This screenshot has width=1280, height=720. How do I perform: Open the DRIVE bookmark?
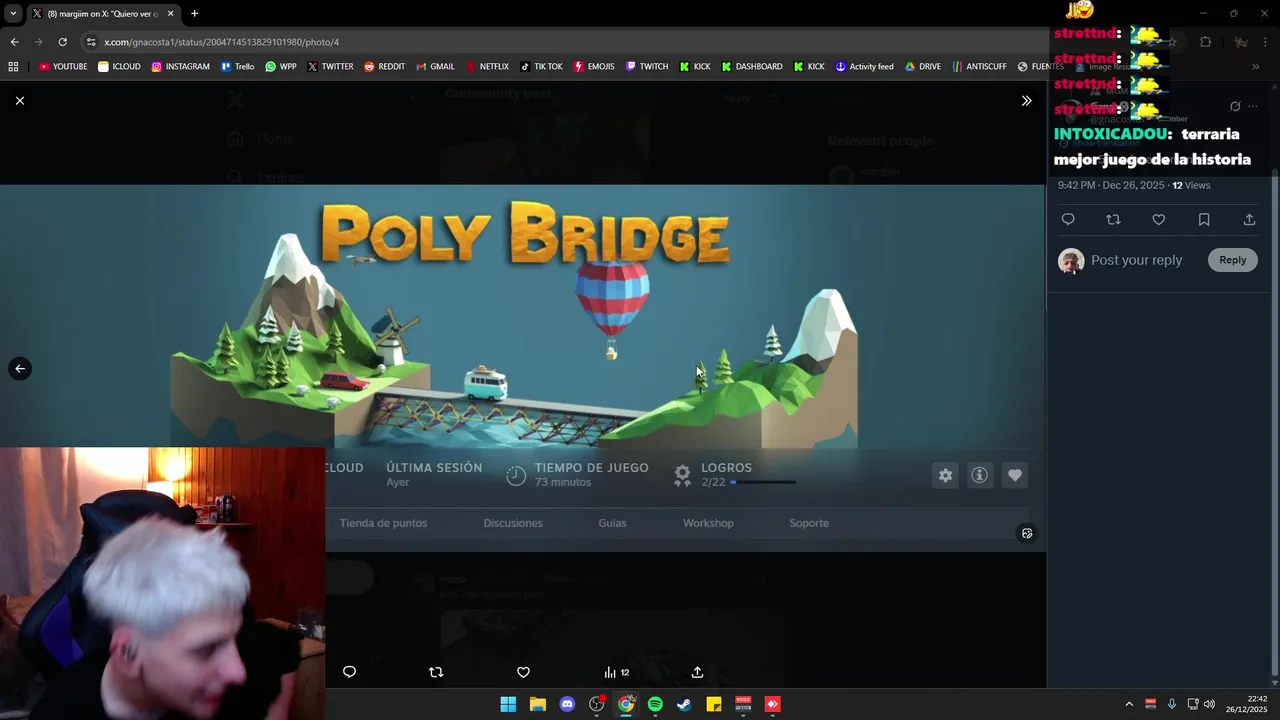click(x=922, y=67)
